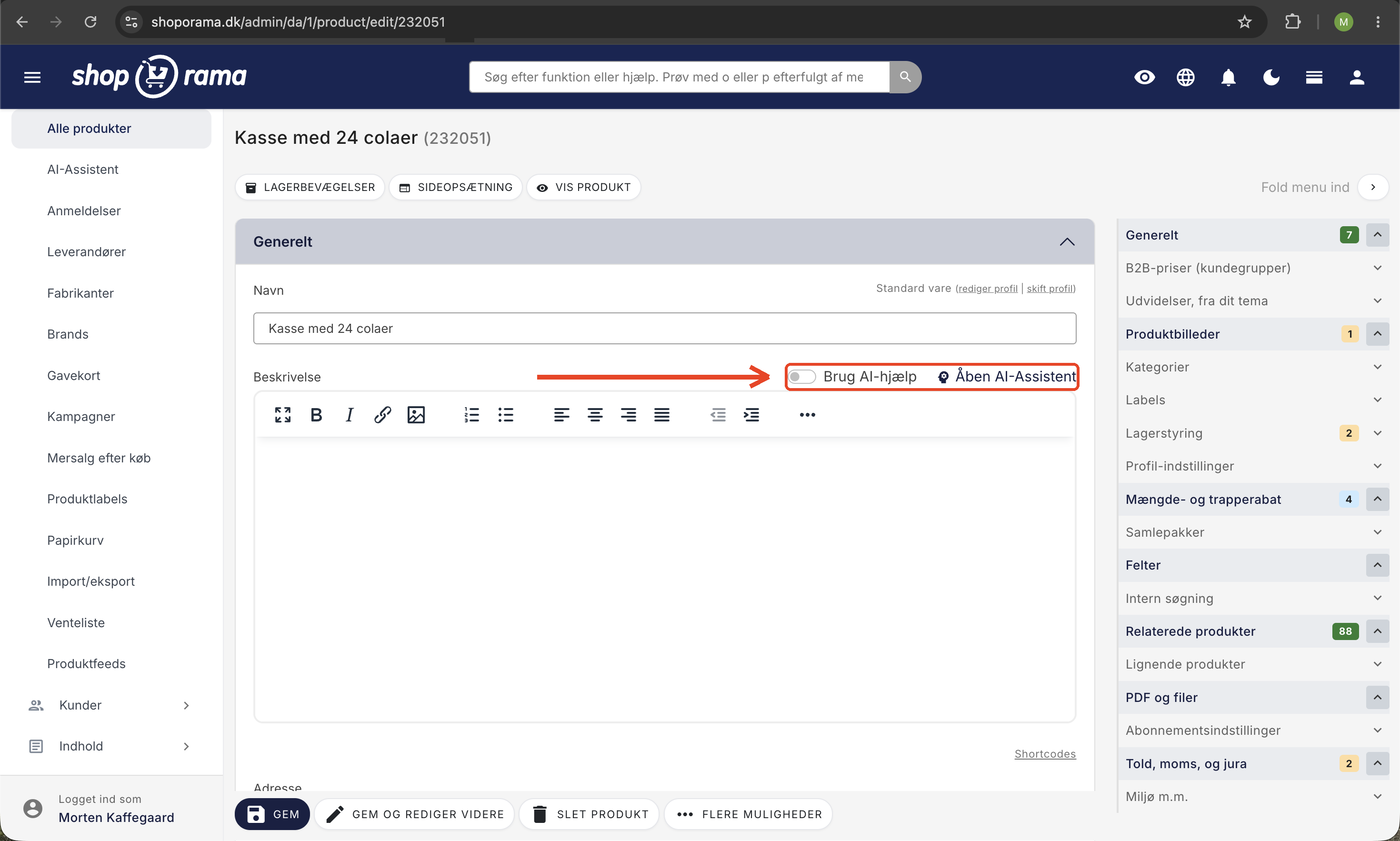The image size is (1400, 841).
Task: Open the notifications bell icon
Action: point(1229,77)
